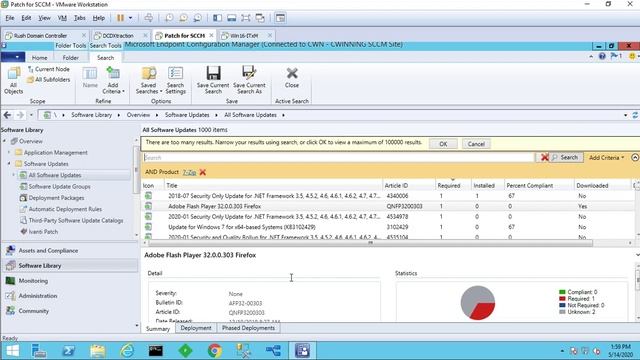Collapse search criteria with circle arrow
The image size is (640, 360).
635,158
